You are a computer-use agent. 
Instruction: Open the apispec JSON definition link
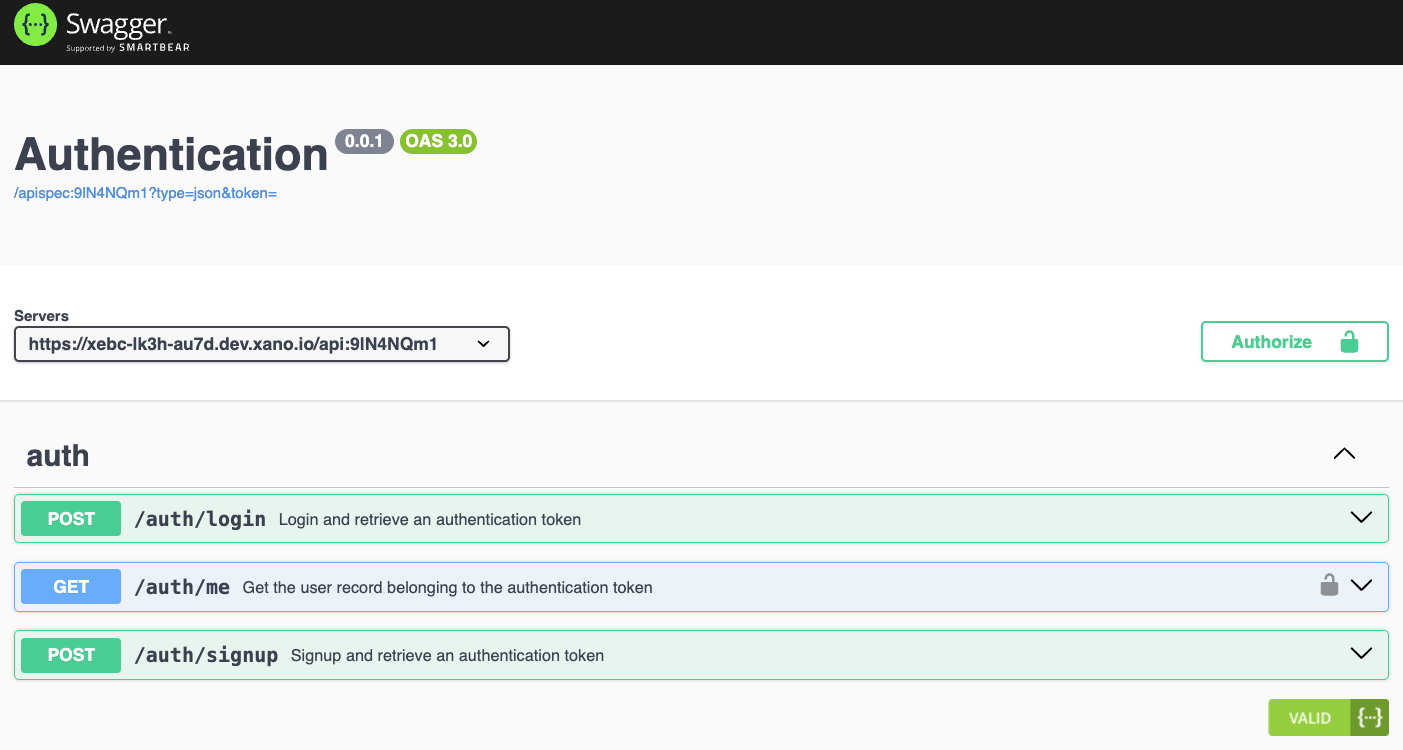pyautogui.click(x=146, y=192)
